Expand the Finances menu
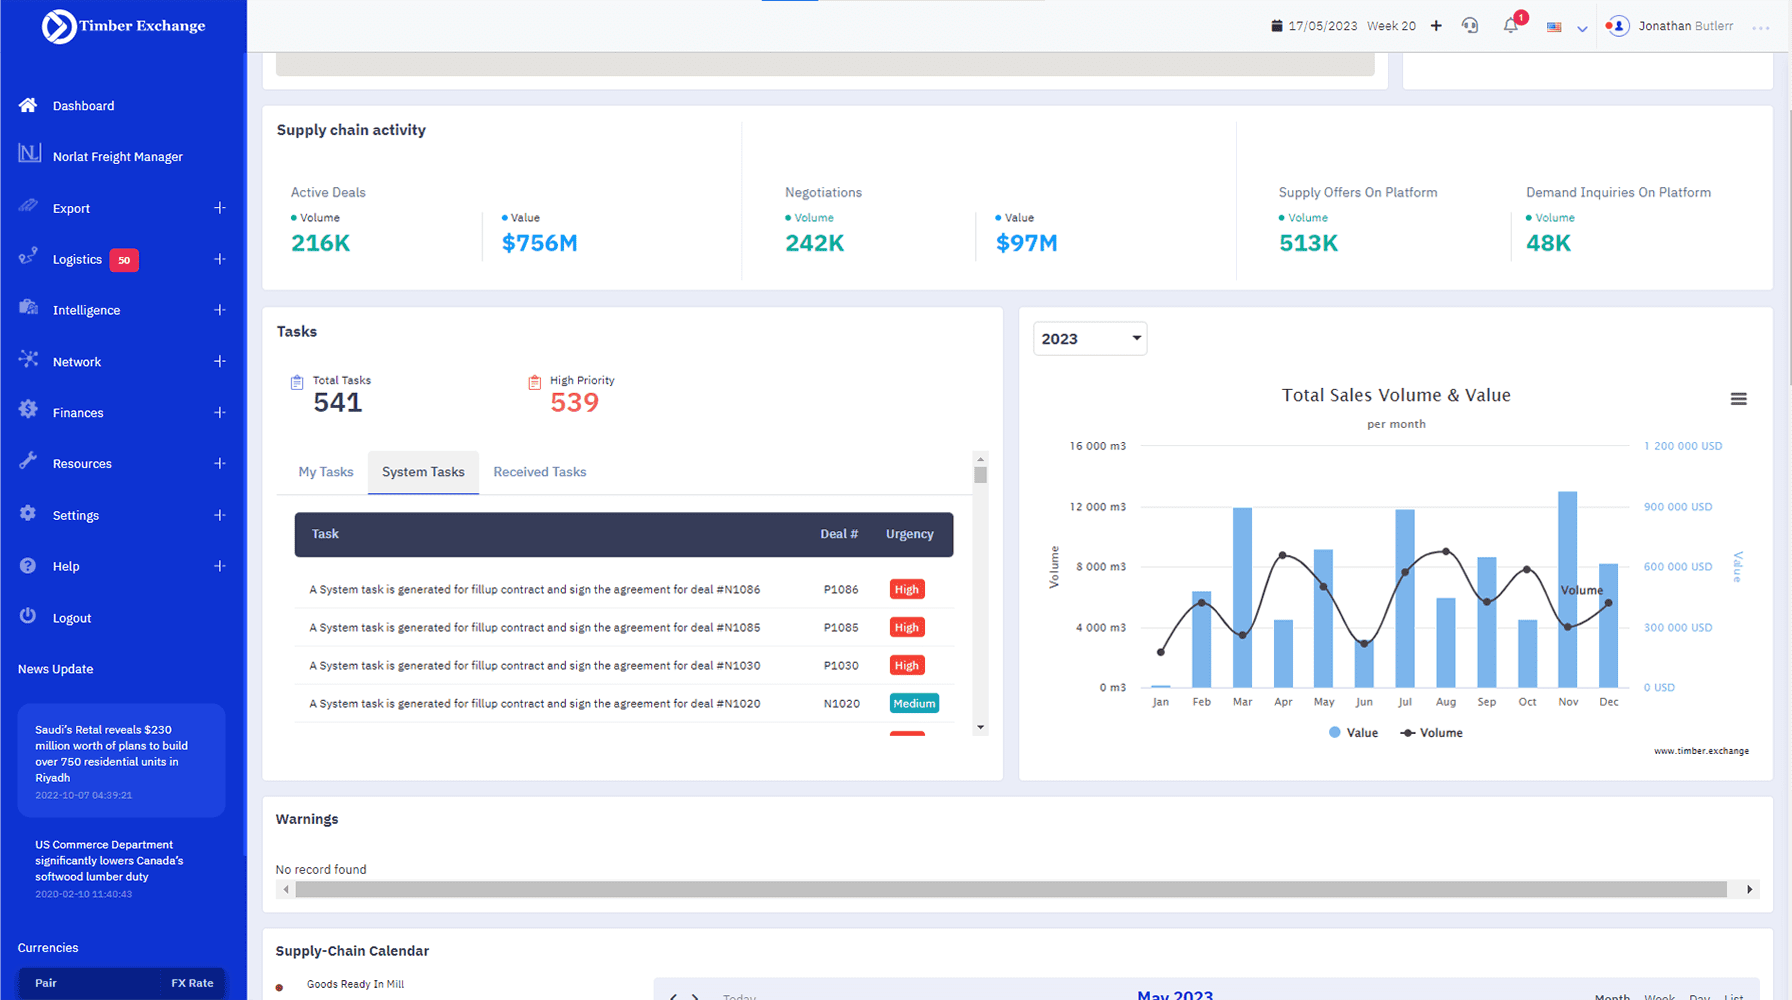 click(220, 412)
